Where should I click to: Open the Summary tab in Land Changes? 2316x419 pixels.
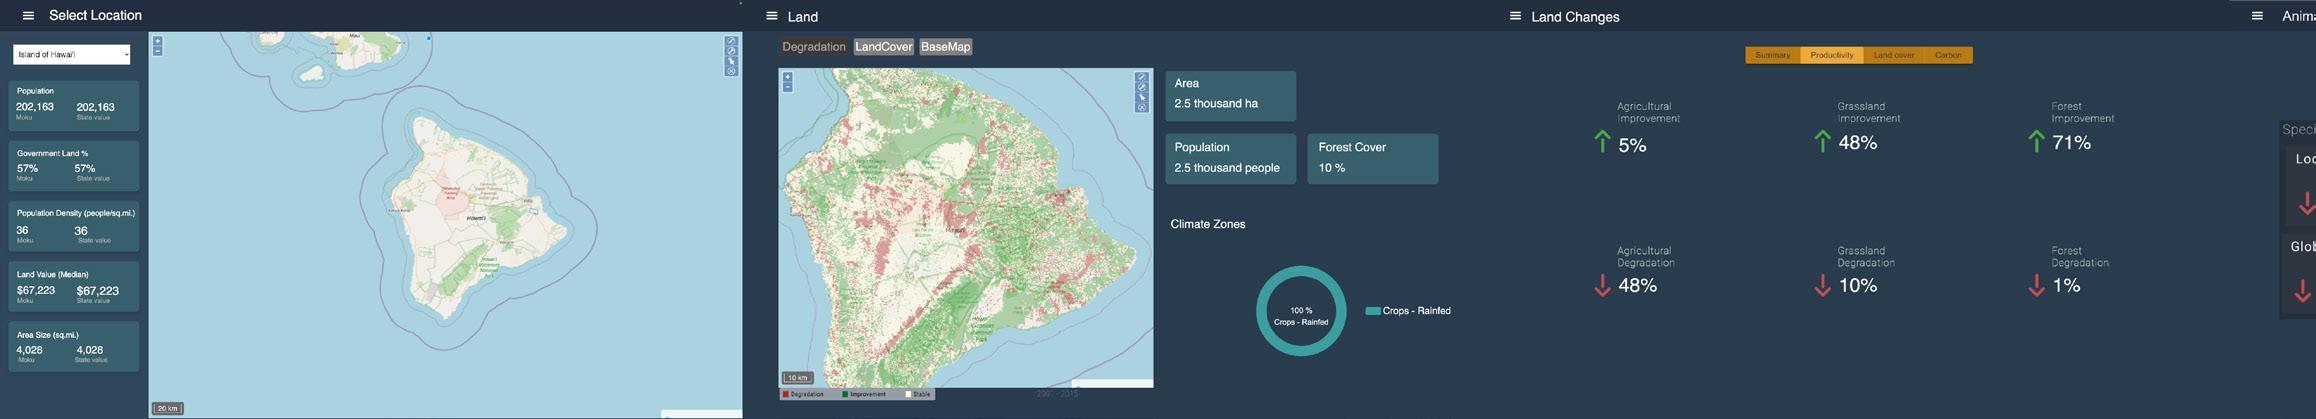(1772, 55)
